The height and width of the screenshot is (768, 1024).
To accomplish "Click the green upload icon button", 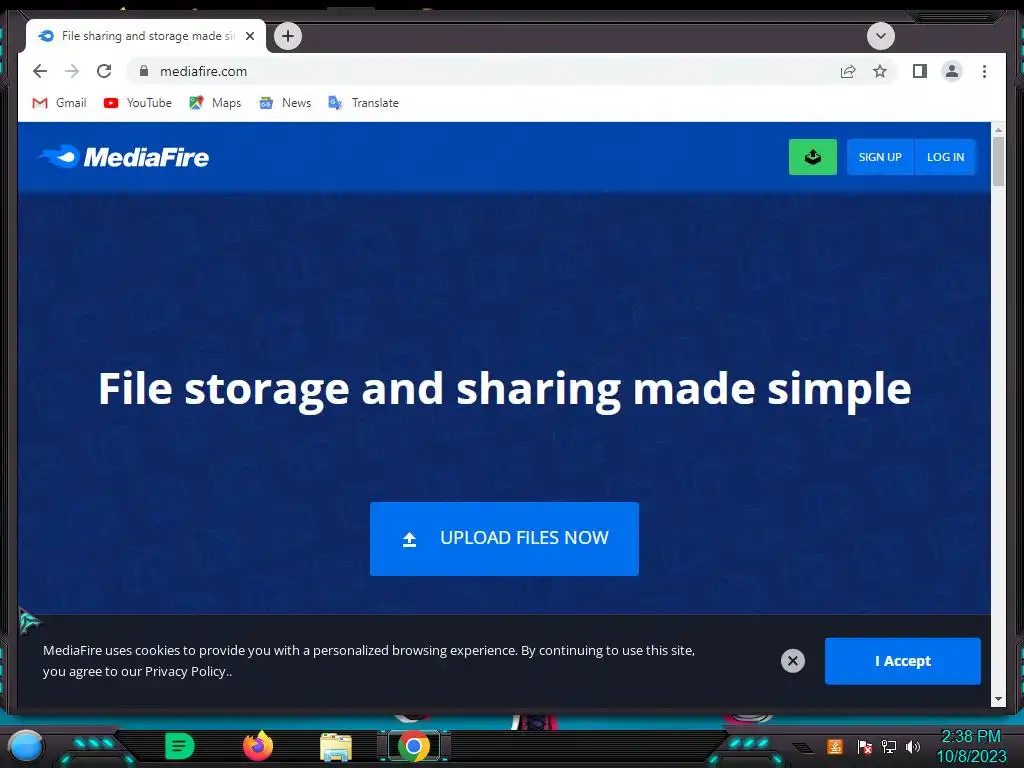I will click(x=812, y=157).
